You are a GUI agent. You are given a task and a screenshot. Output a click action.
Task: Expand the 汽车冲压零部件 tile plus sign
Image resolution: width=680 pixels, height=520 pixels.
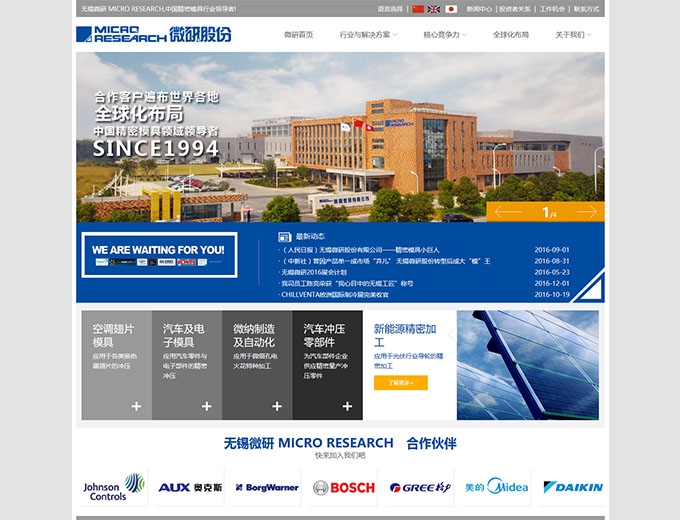point(348,406)
